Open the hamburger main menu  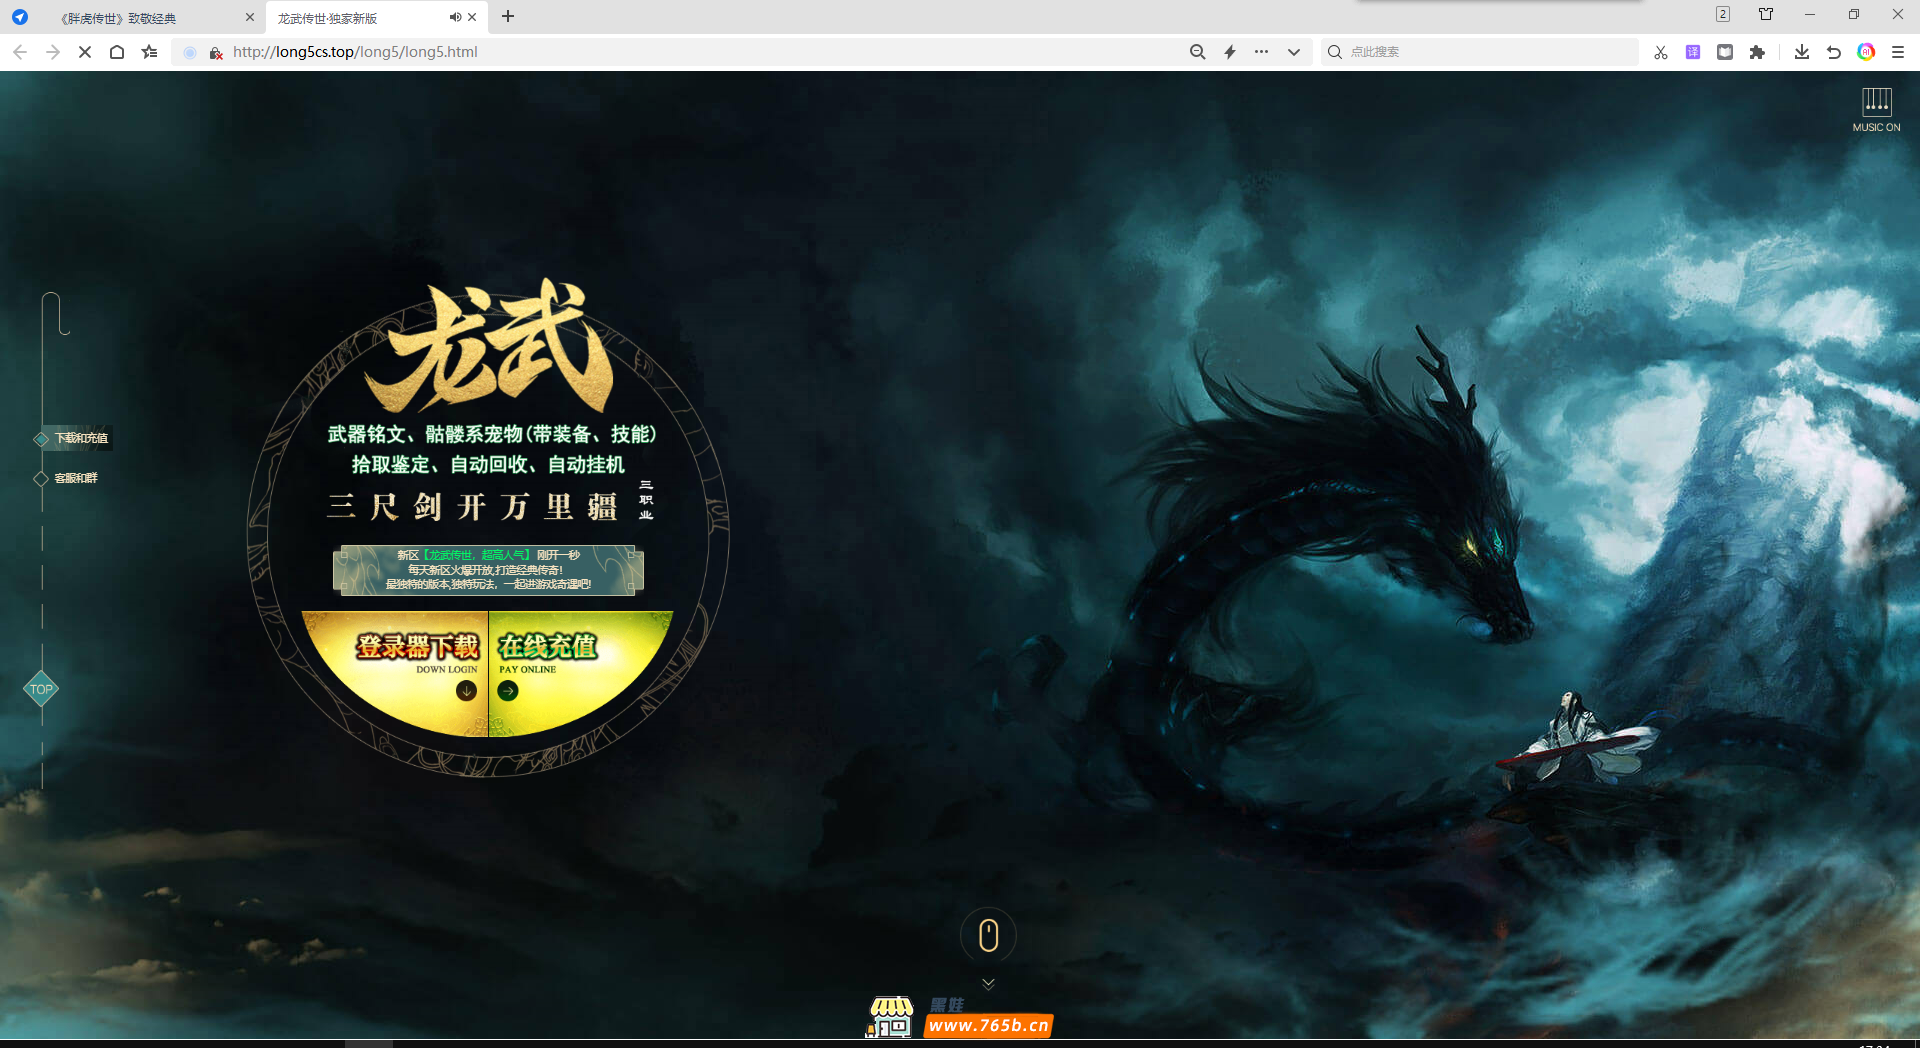(1898, 52)
